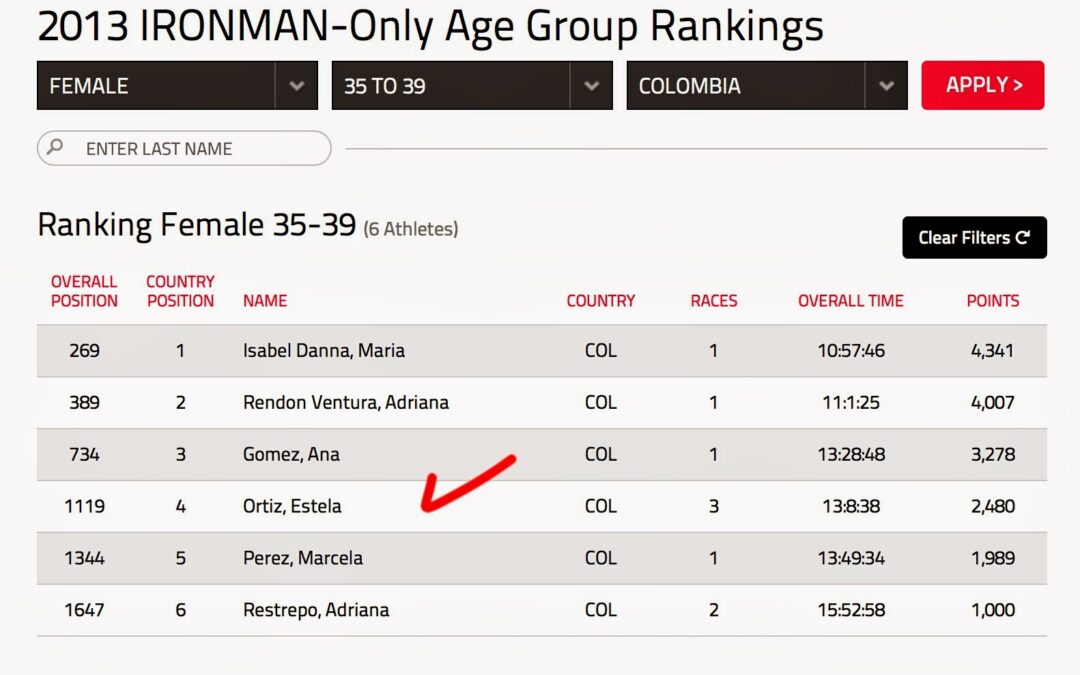
Task: Sort by Overall Position column header
Action: (x=84, y=291)
